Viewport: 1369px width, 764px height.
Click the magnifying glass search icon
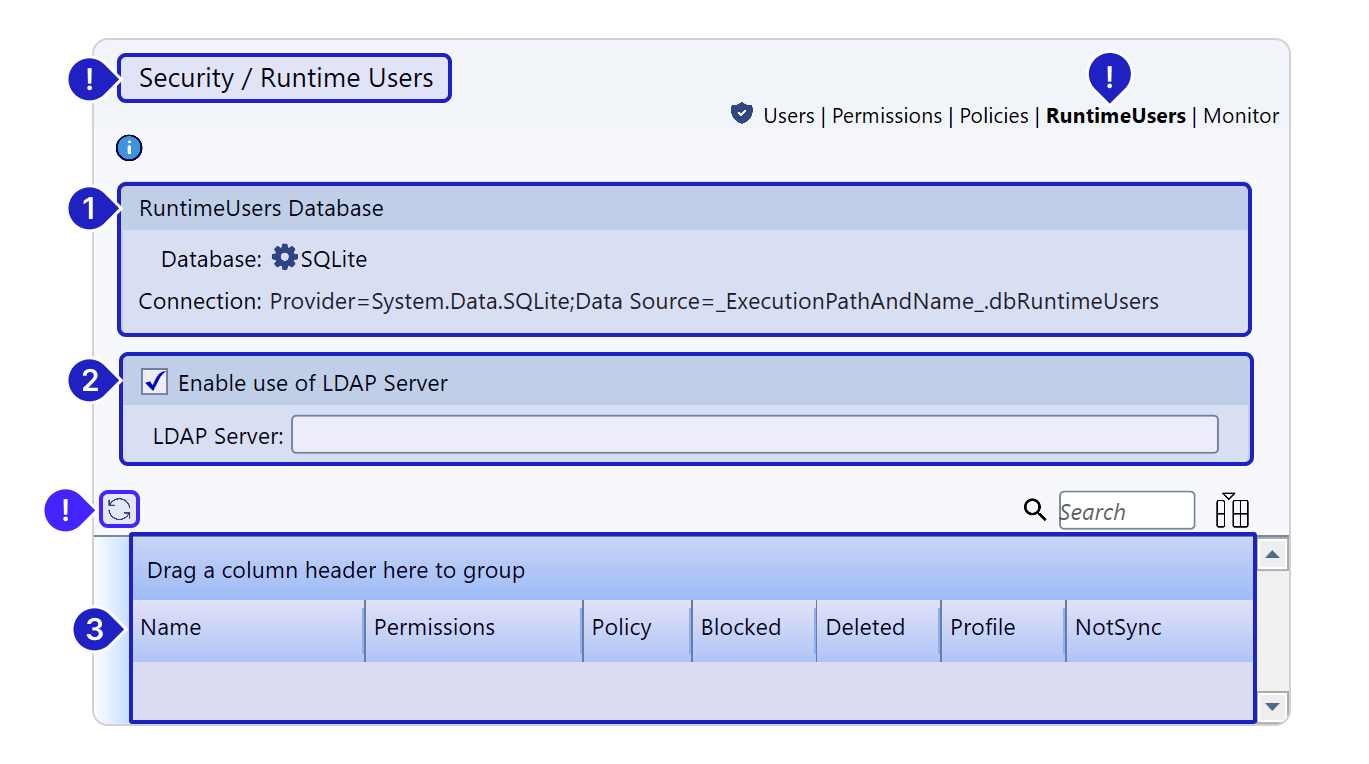pos(1035,510)
